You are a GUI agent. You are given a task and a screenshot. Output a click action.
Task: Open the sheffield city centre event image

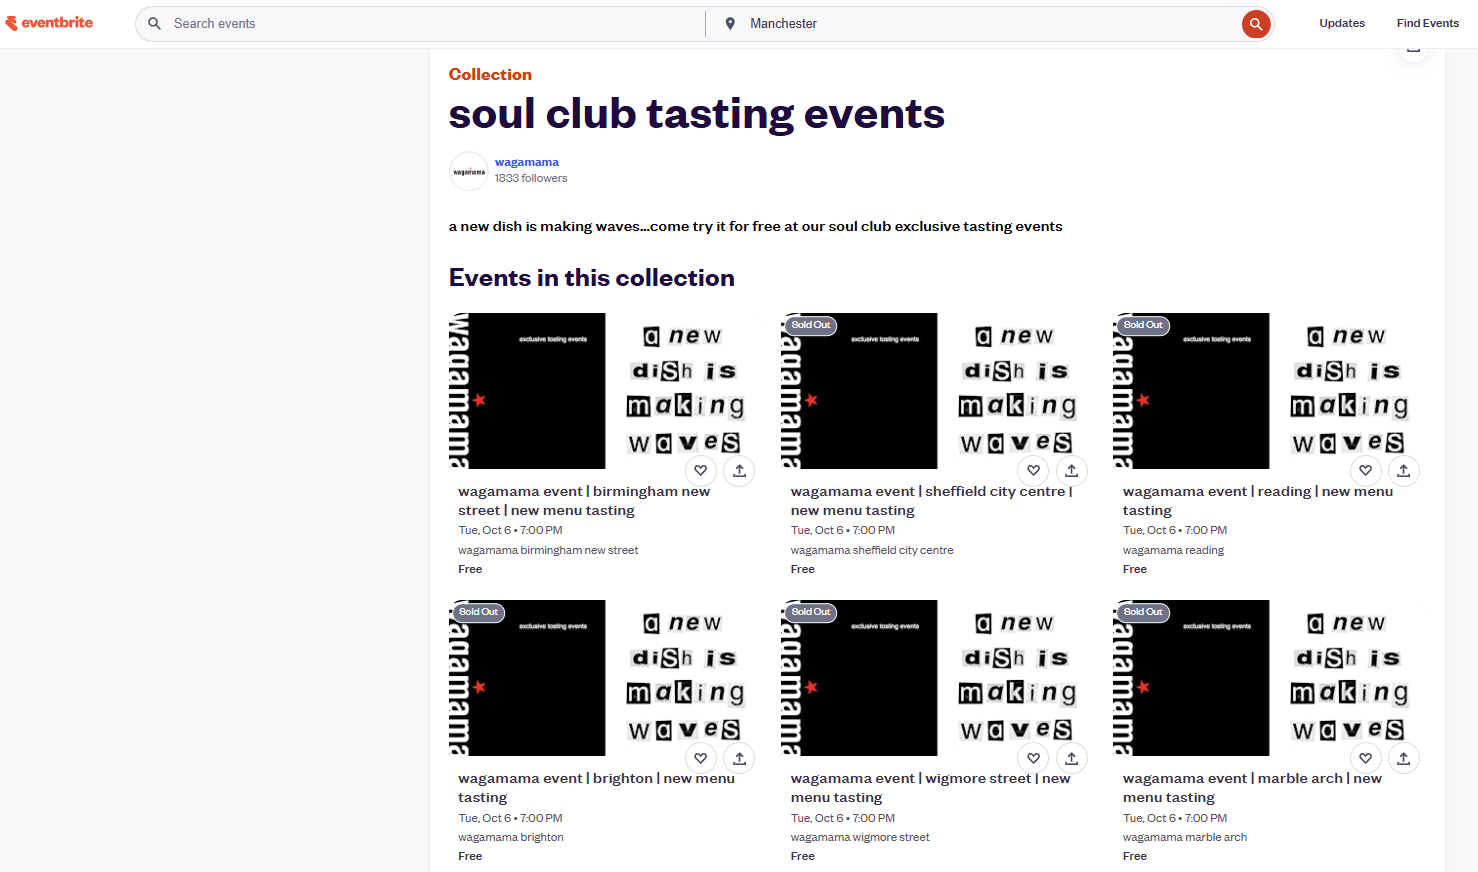pos(937,391)
